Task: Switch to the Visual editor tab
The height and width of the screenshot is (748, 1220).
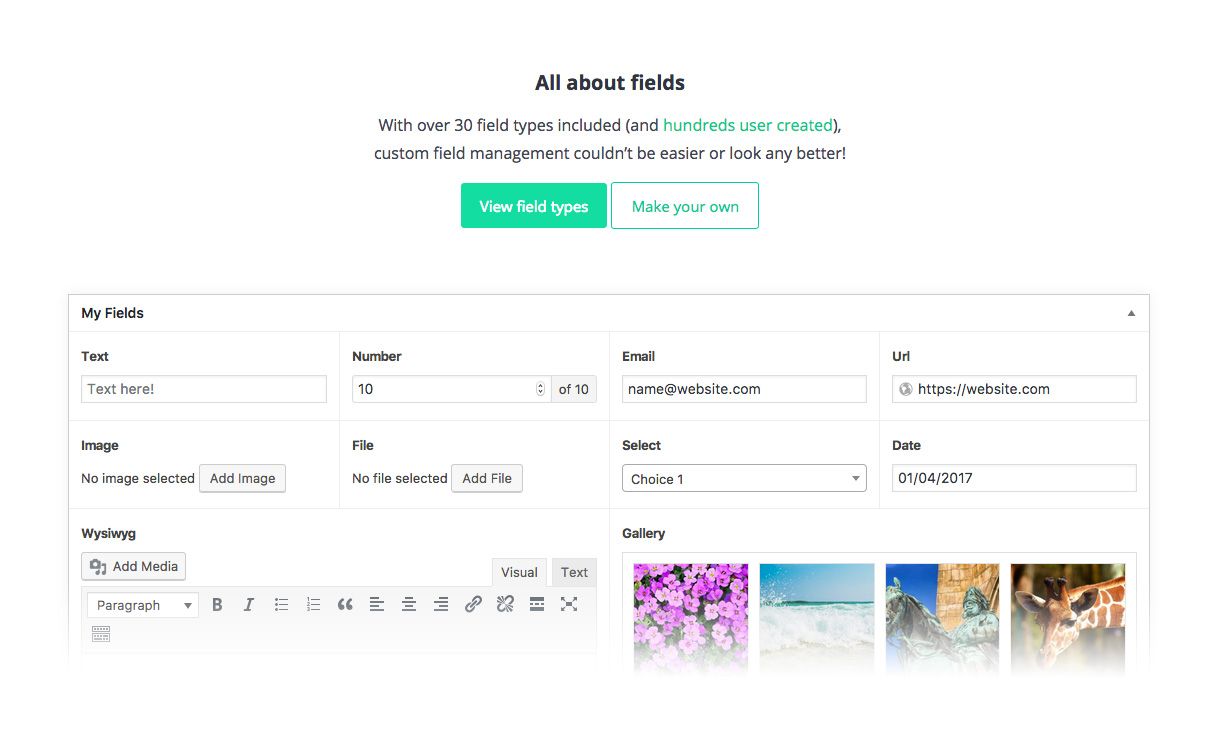Action: click(x=519, y=572)
